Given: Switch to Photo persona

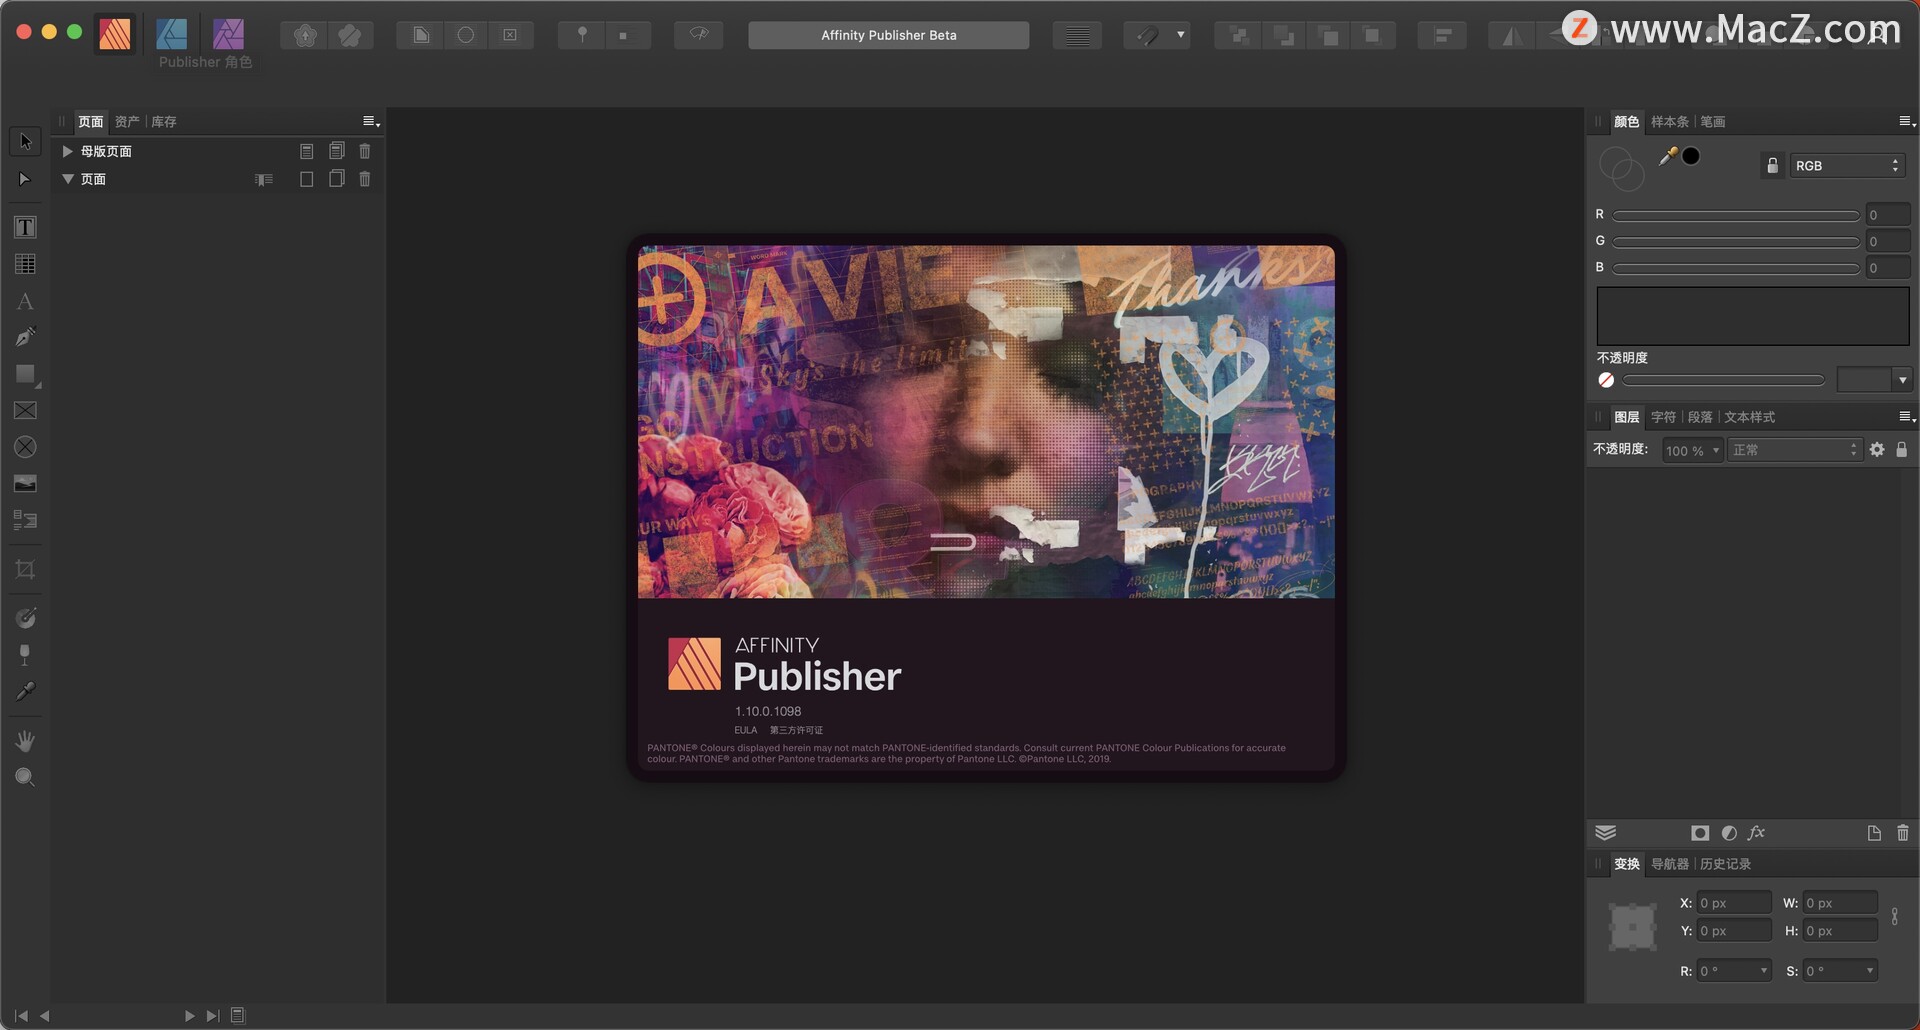Looking at the screenshot, I should [x=228, y=34].
